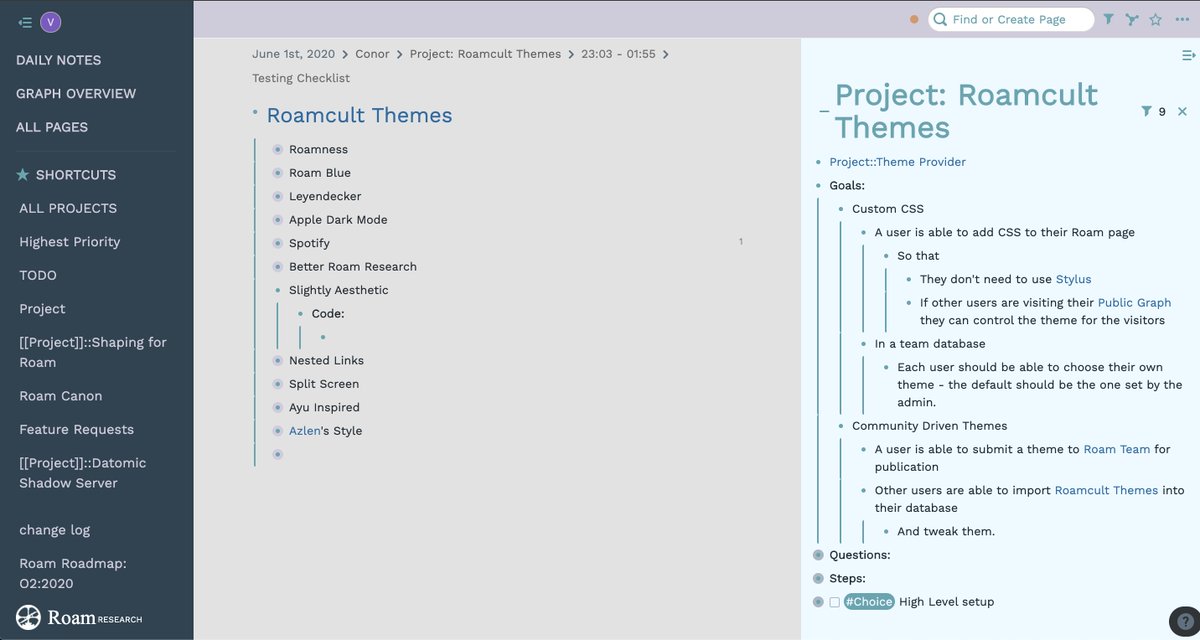Open the change log shortcut

coord(55,530)
